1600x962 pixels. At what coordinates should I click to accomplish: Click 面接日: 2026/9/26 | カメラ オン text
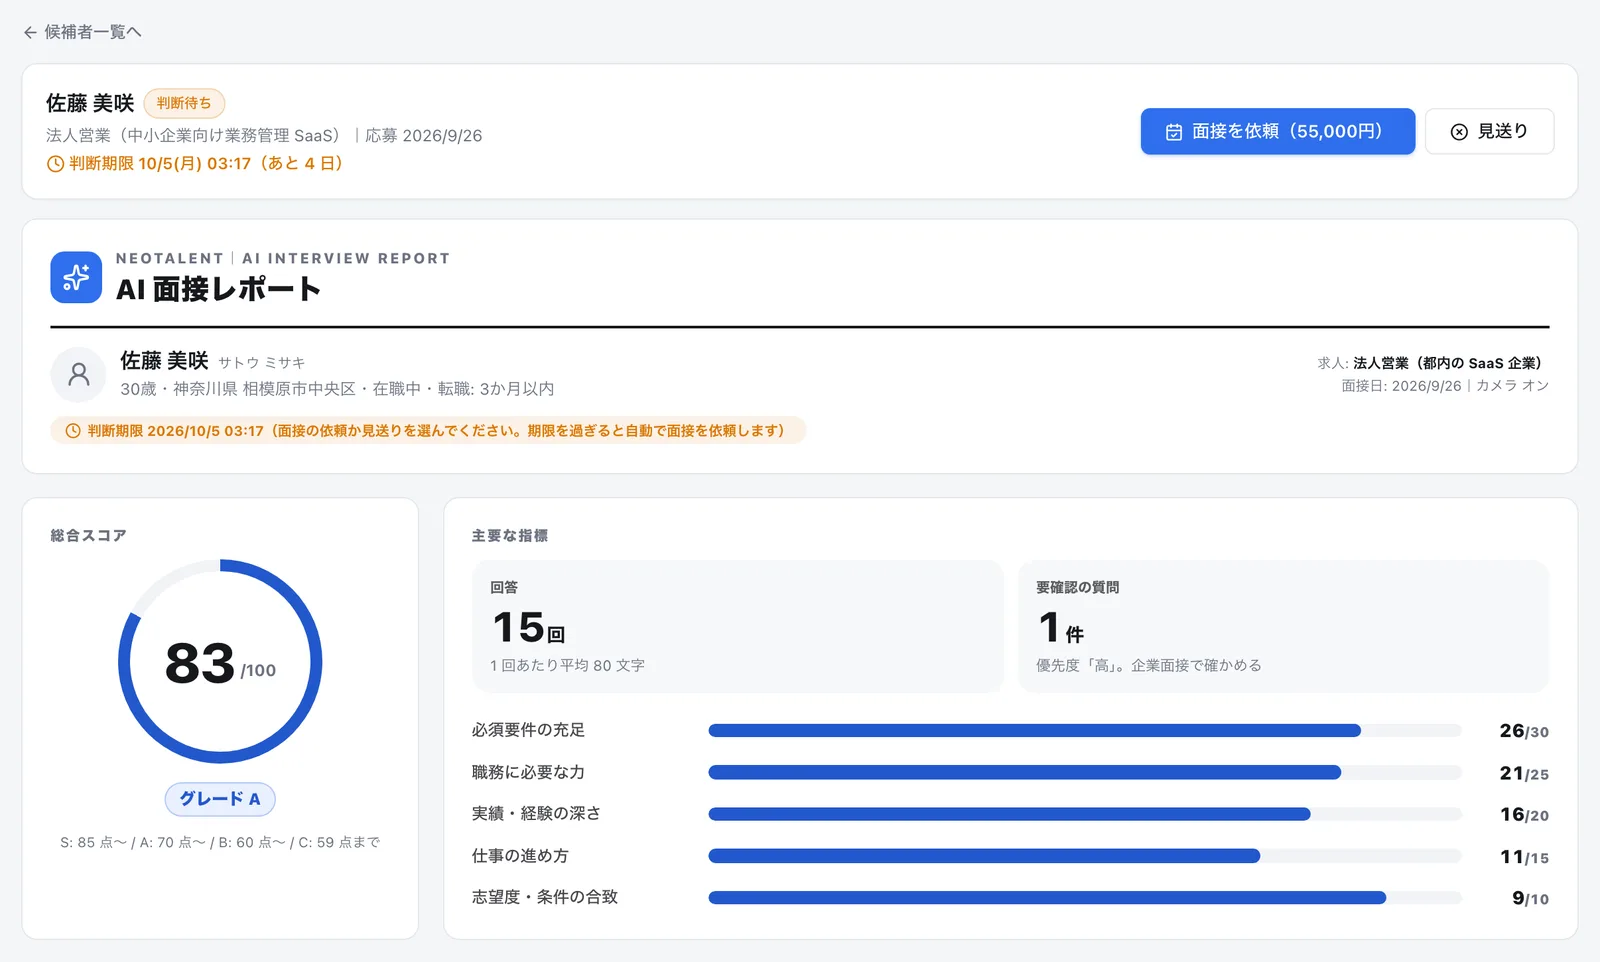pos(1445,386)
